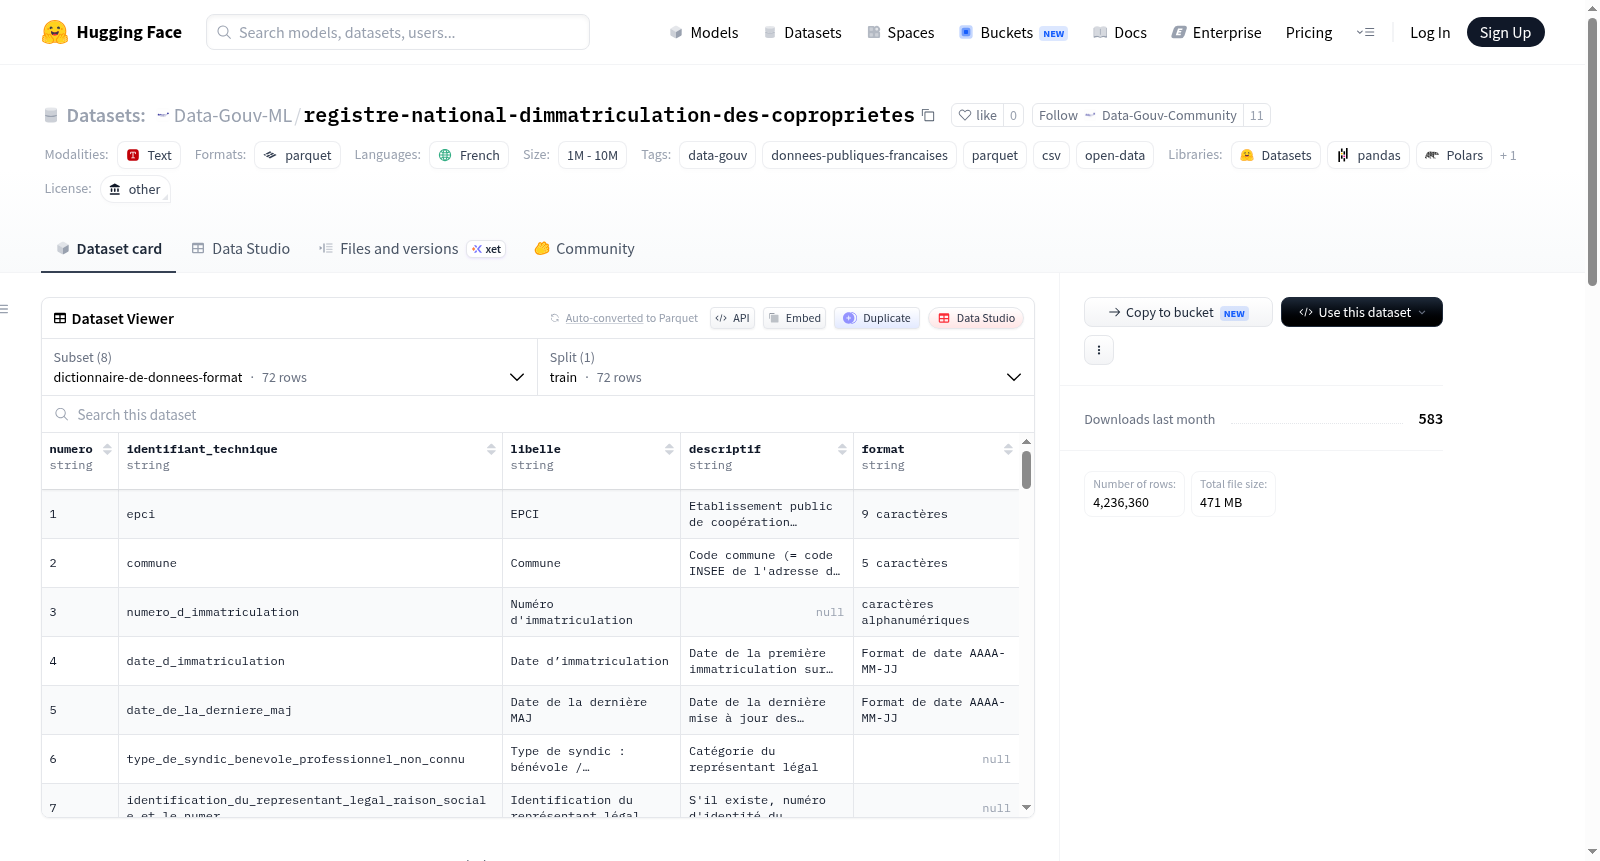Click the dataset table vertical scrollbar

(1026, 470)
